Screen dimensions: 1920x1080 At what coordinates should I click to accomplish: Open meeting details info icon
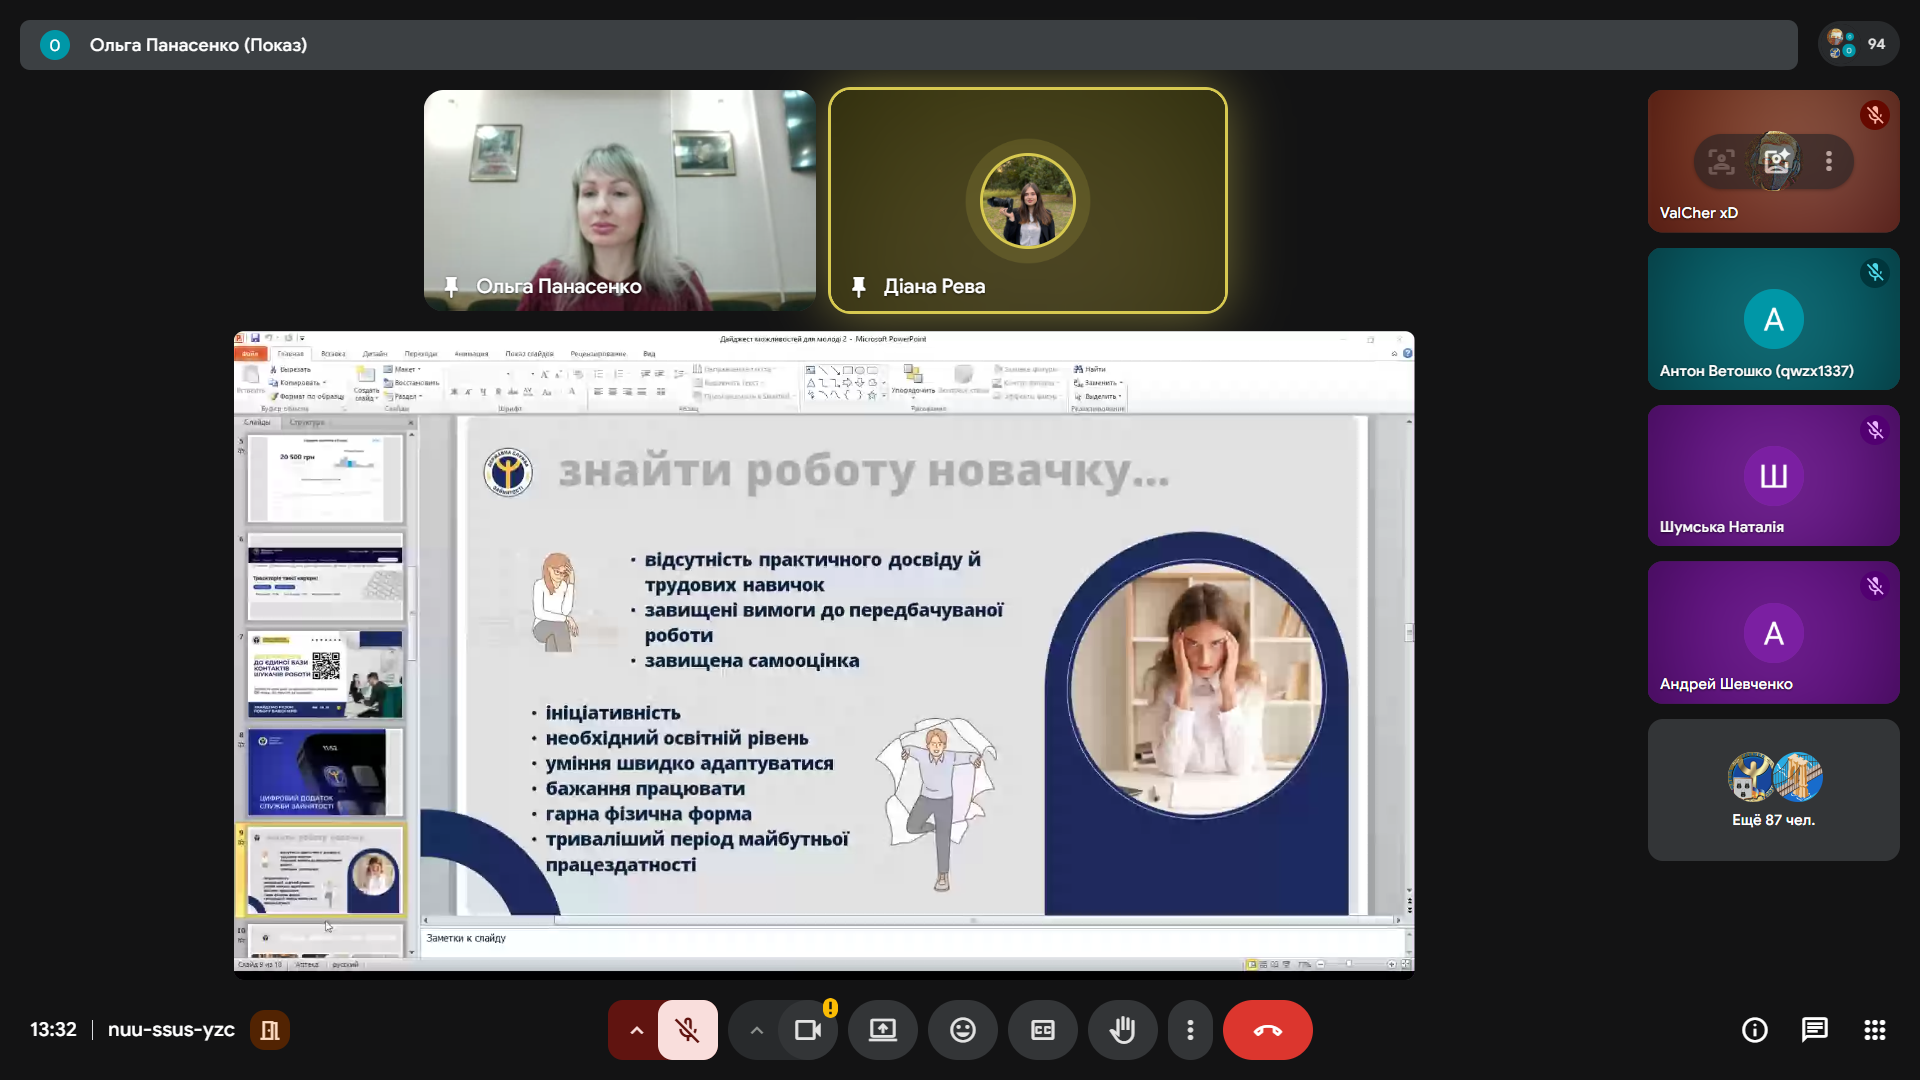tap(1754, 1030)
